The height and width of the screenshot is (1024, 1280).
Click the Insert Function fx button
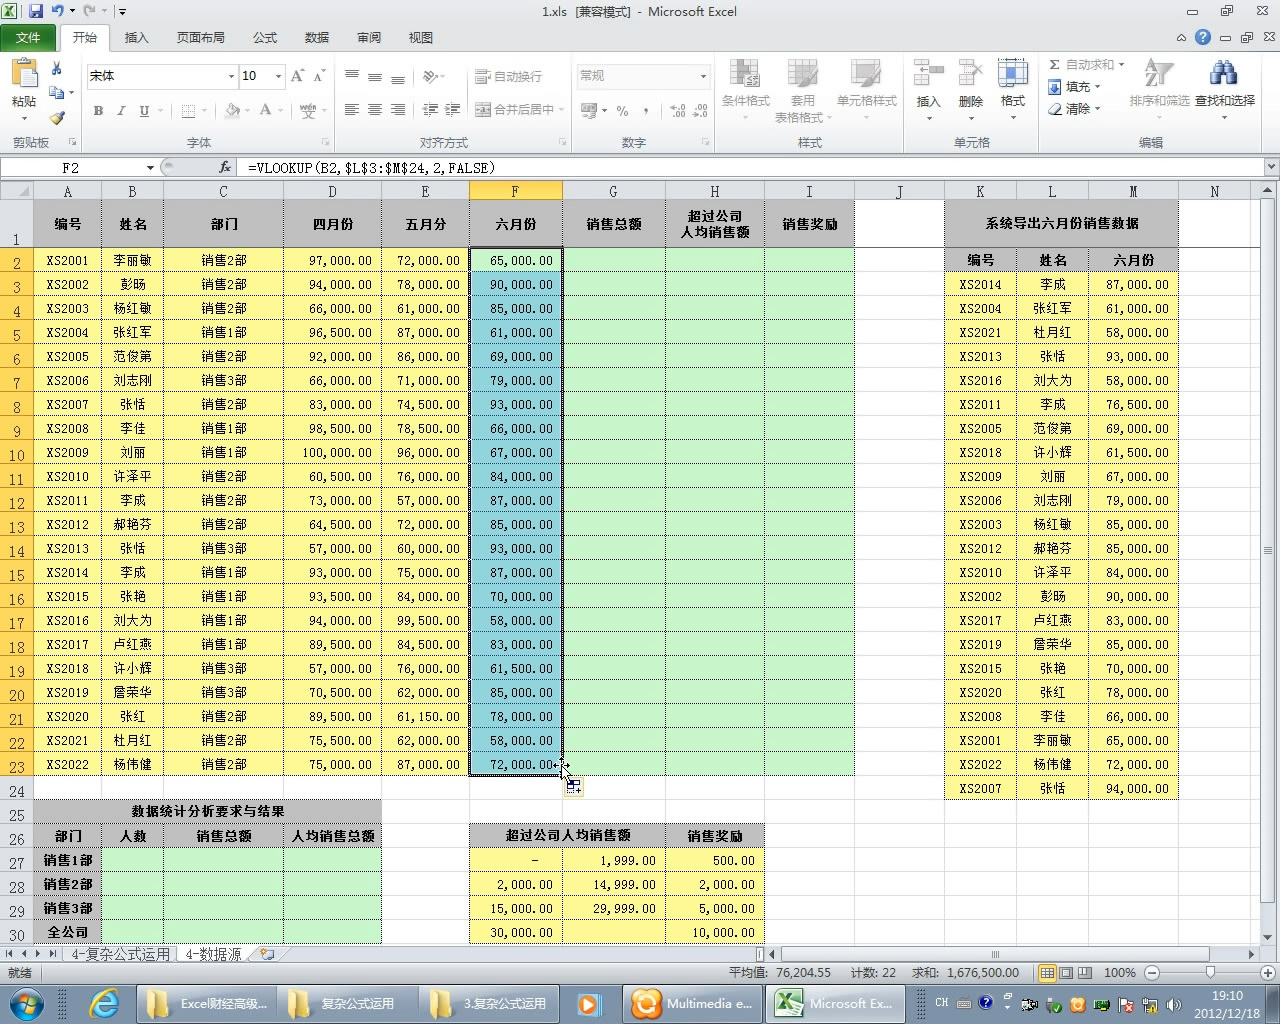coord(225,168)
